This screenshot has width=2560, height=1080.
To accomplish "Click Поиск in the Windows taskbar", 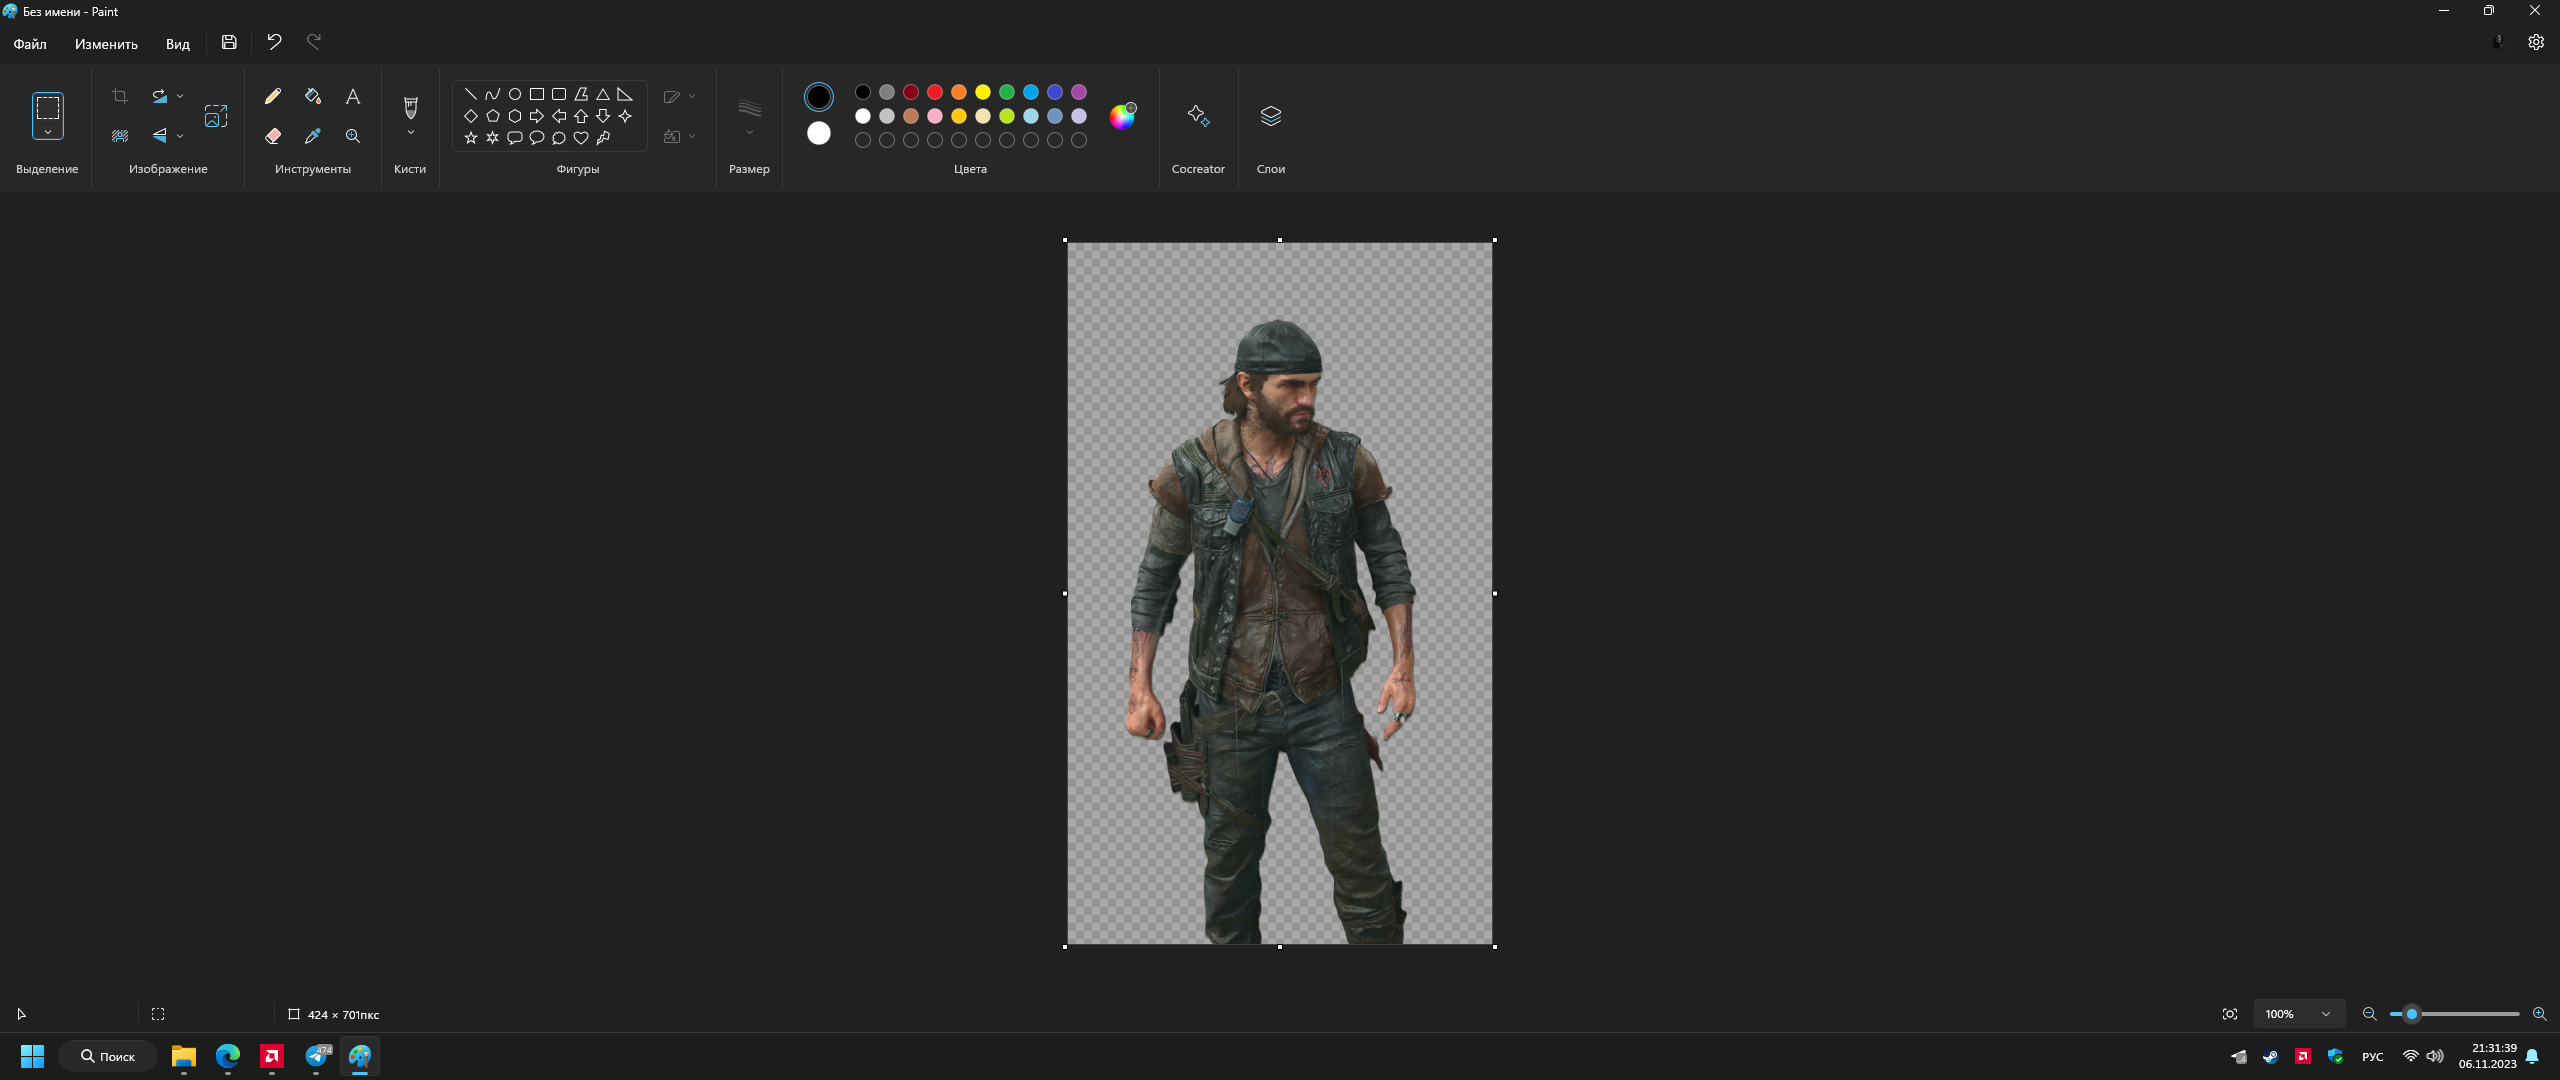I will click(x=108, y=1056).
